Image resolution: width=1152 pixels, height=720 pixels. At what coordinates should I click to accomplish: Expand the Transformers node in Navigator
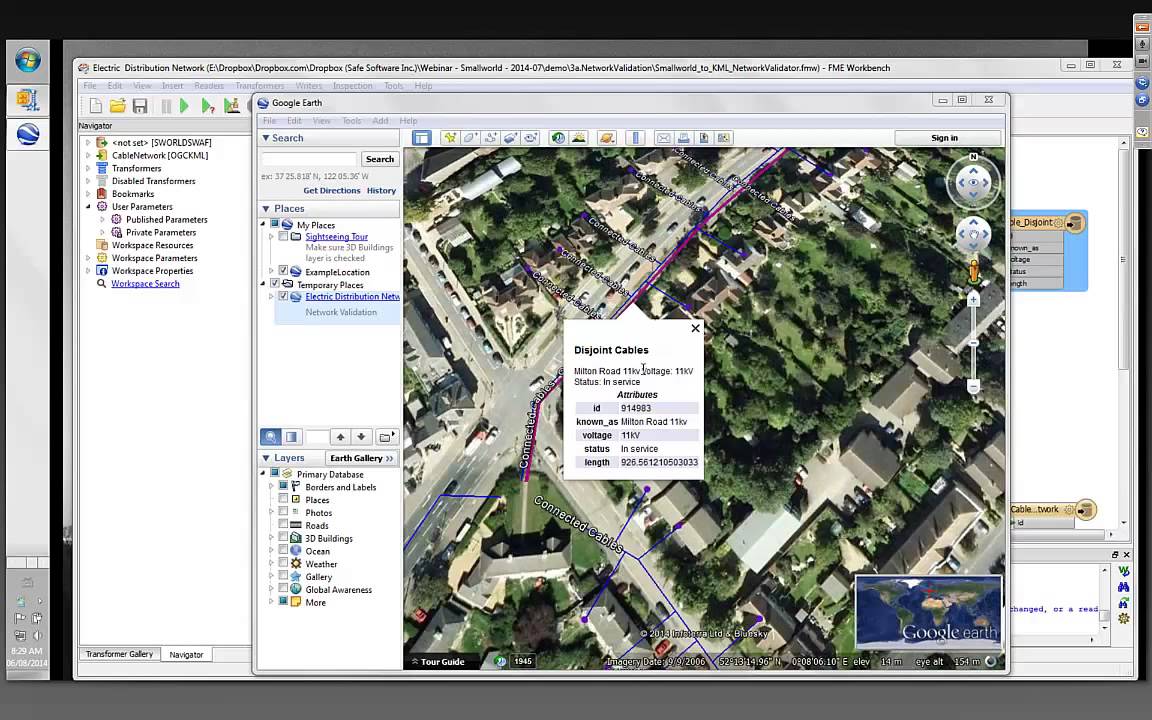tap(88, 168)
